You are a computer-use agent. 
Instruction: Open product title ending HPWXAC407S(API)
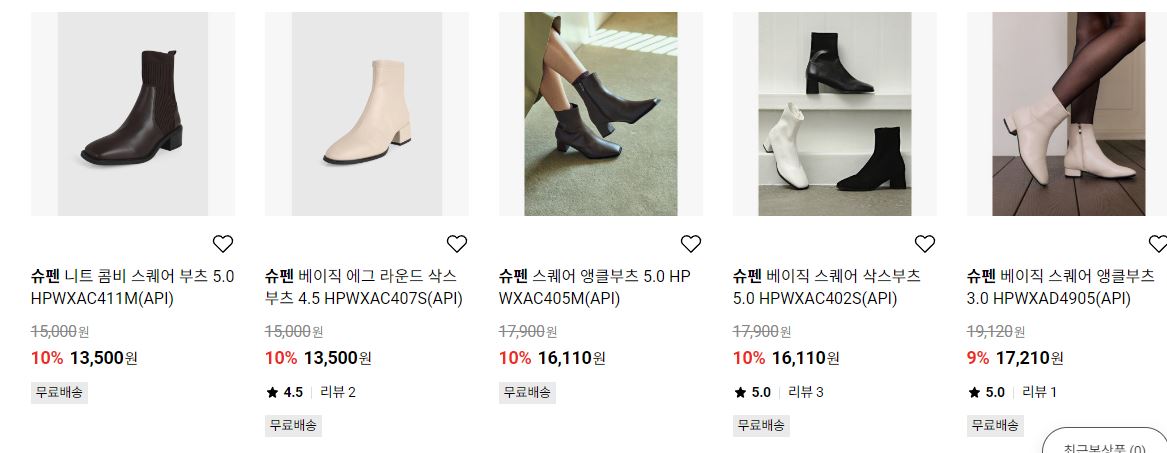(x=364, y=287)
